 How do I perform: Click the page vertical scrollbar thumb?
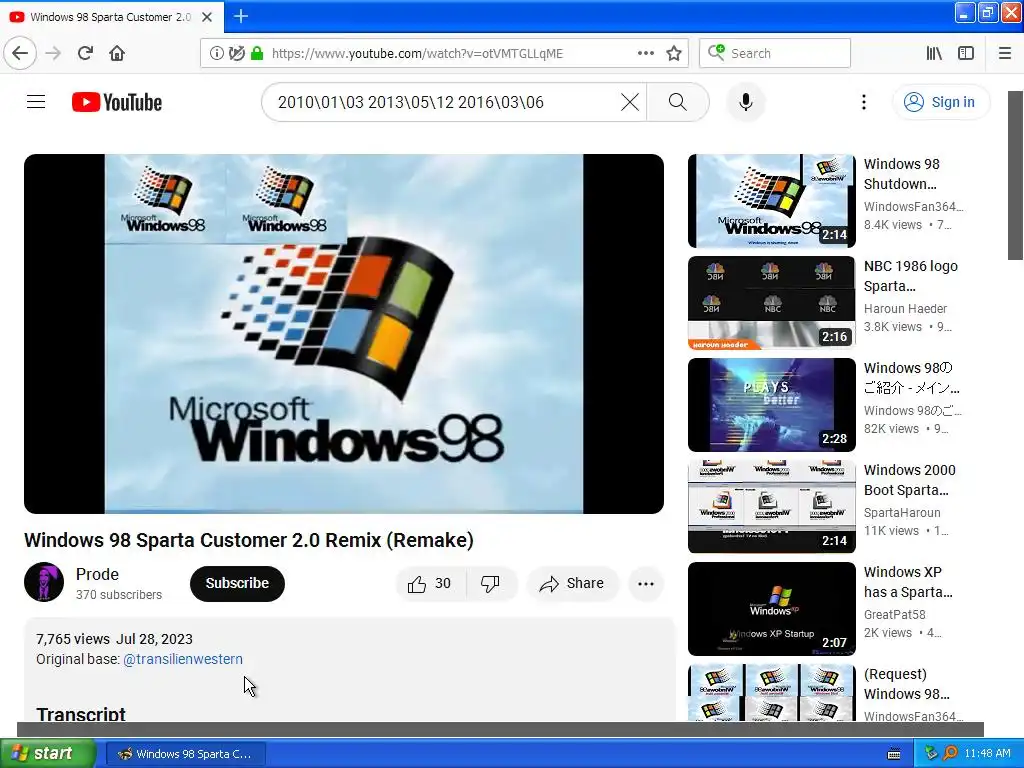coord(1016,175)
